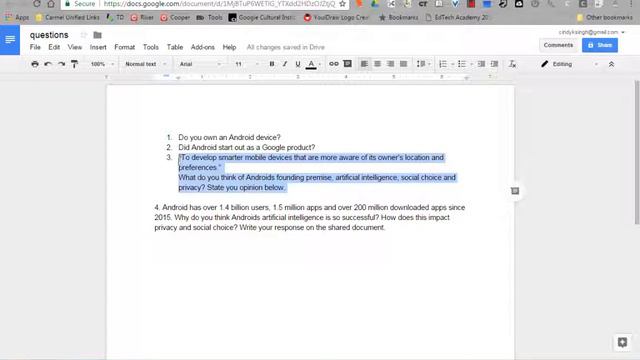Reload the page in Chrome
The height and width of the screenshot is (360, 640).
coord(37,4)
